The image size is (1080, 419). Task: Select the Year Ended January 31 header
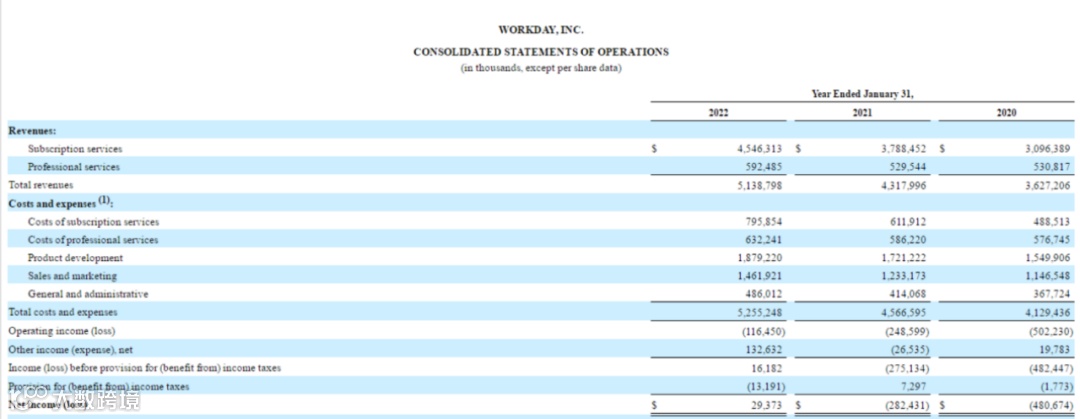point(862,95)
